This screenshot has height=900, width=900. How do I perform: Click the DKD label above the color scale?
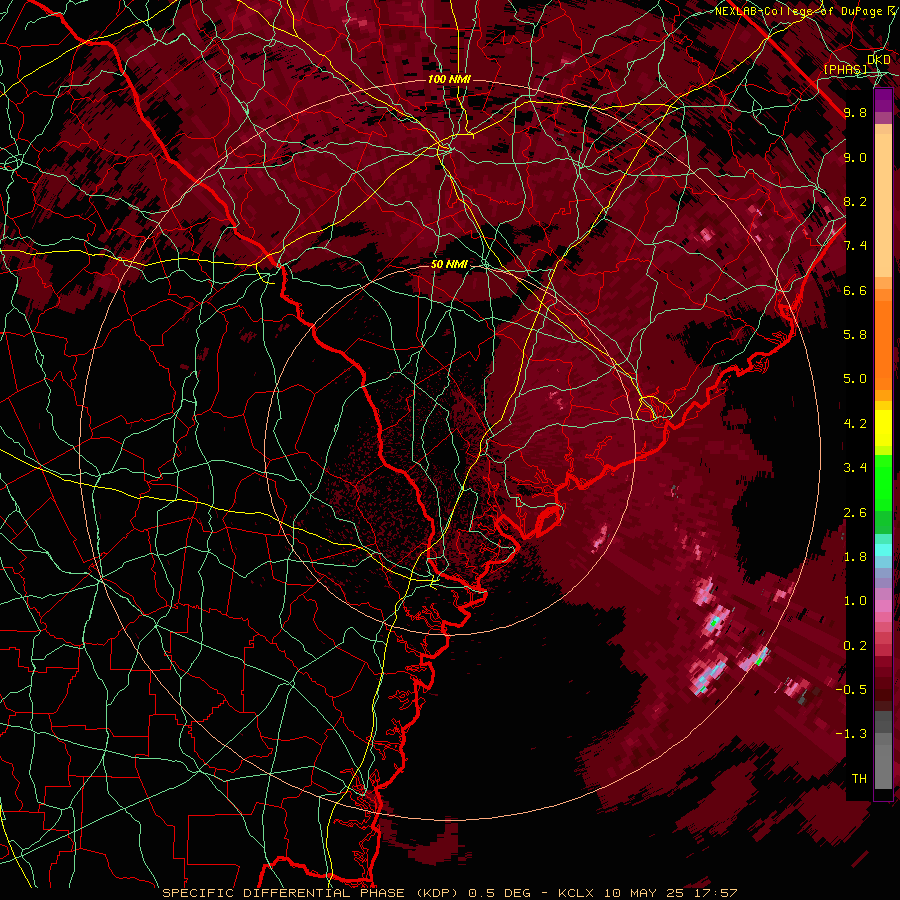pos(878,60)
